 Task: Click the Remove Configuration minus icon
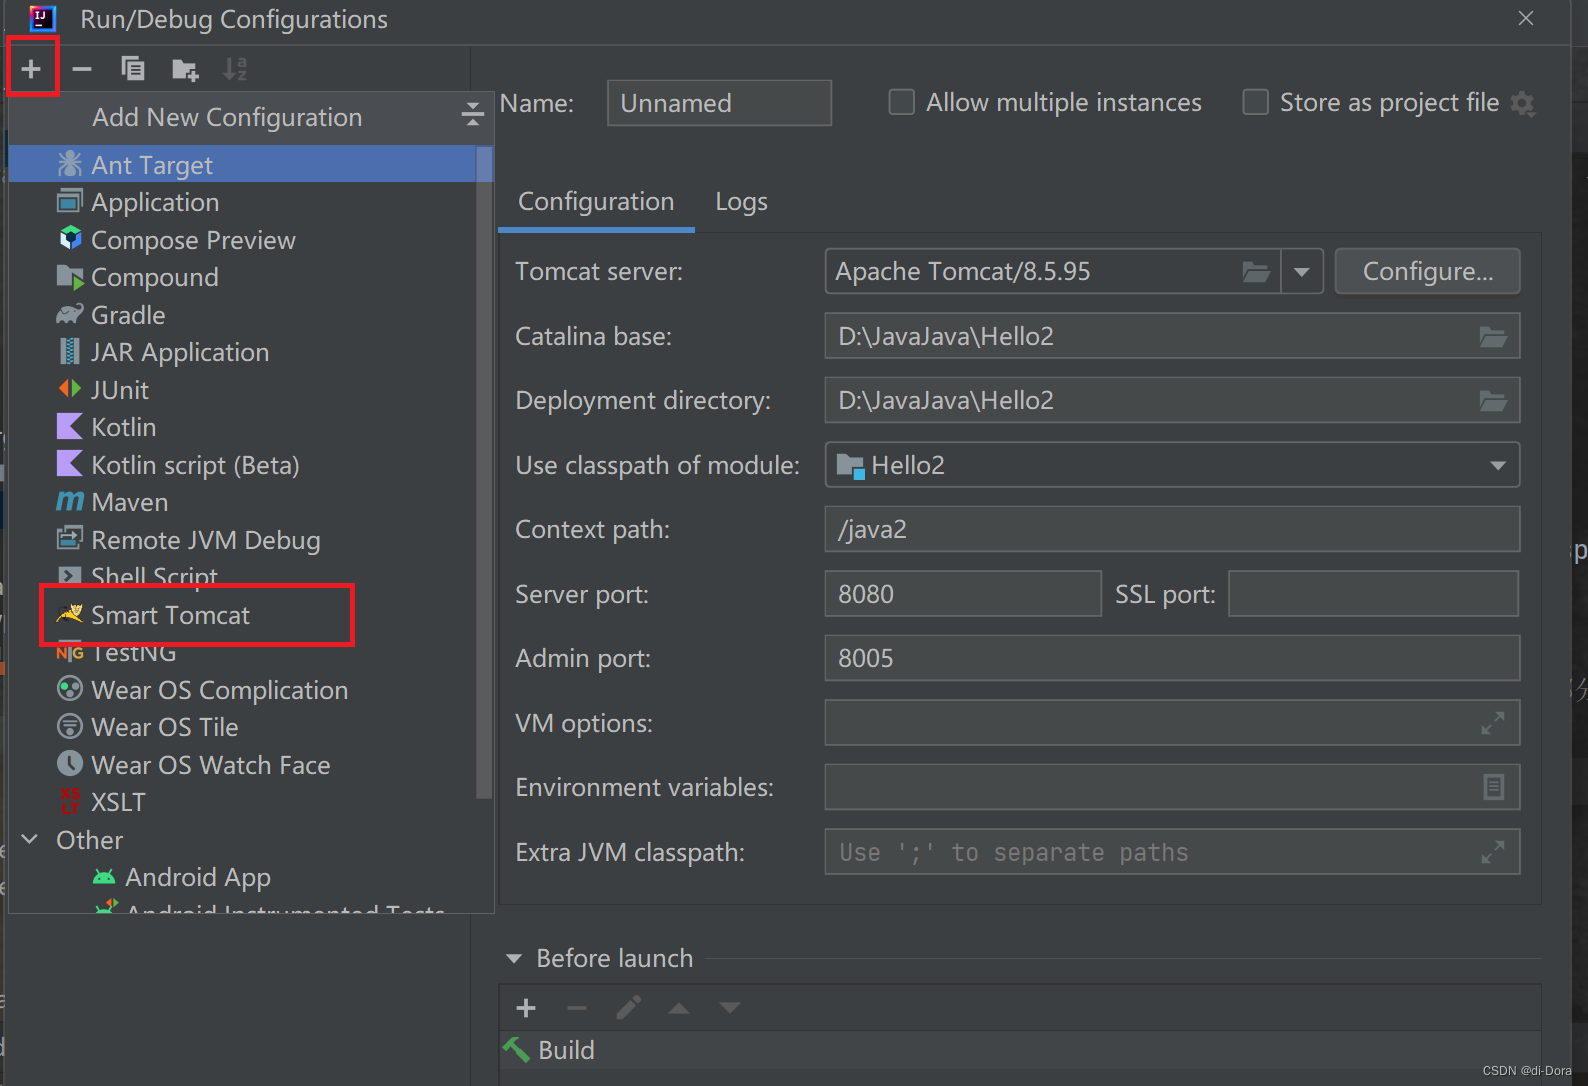pyautogui.click(x=82, y=69)
